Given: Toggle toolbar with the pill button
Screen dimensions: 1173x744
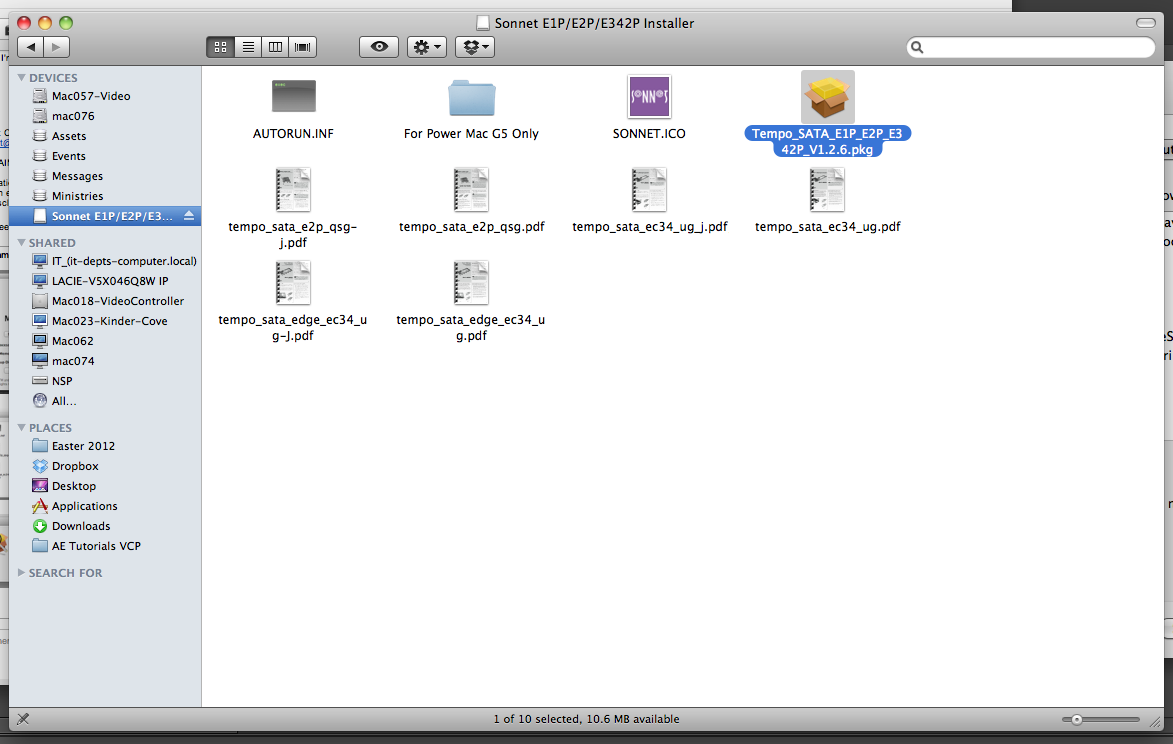Looking at the screenshot, I should (x=1145, y=23).
